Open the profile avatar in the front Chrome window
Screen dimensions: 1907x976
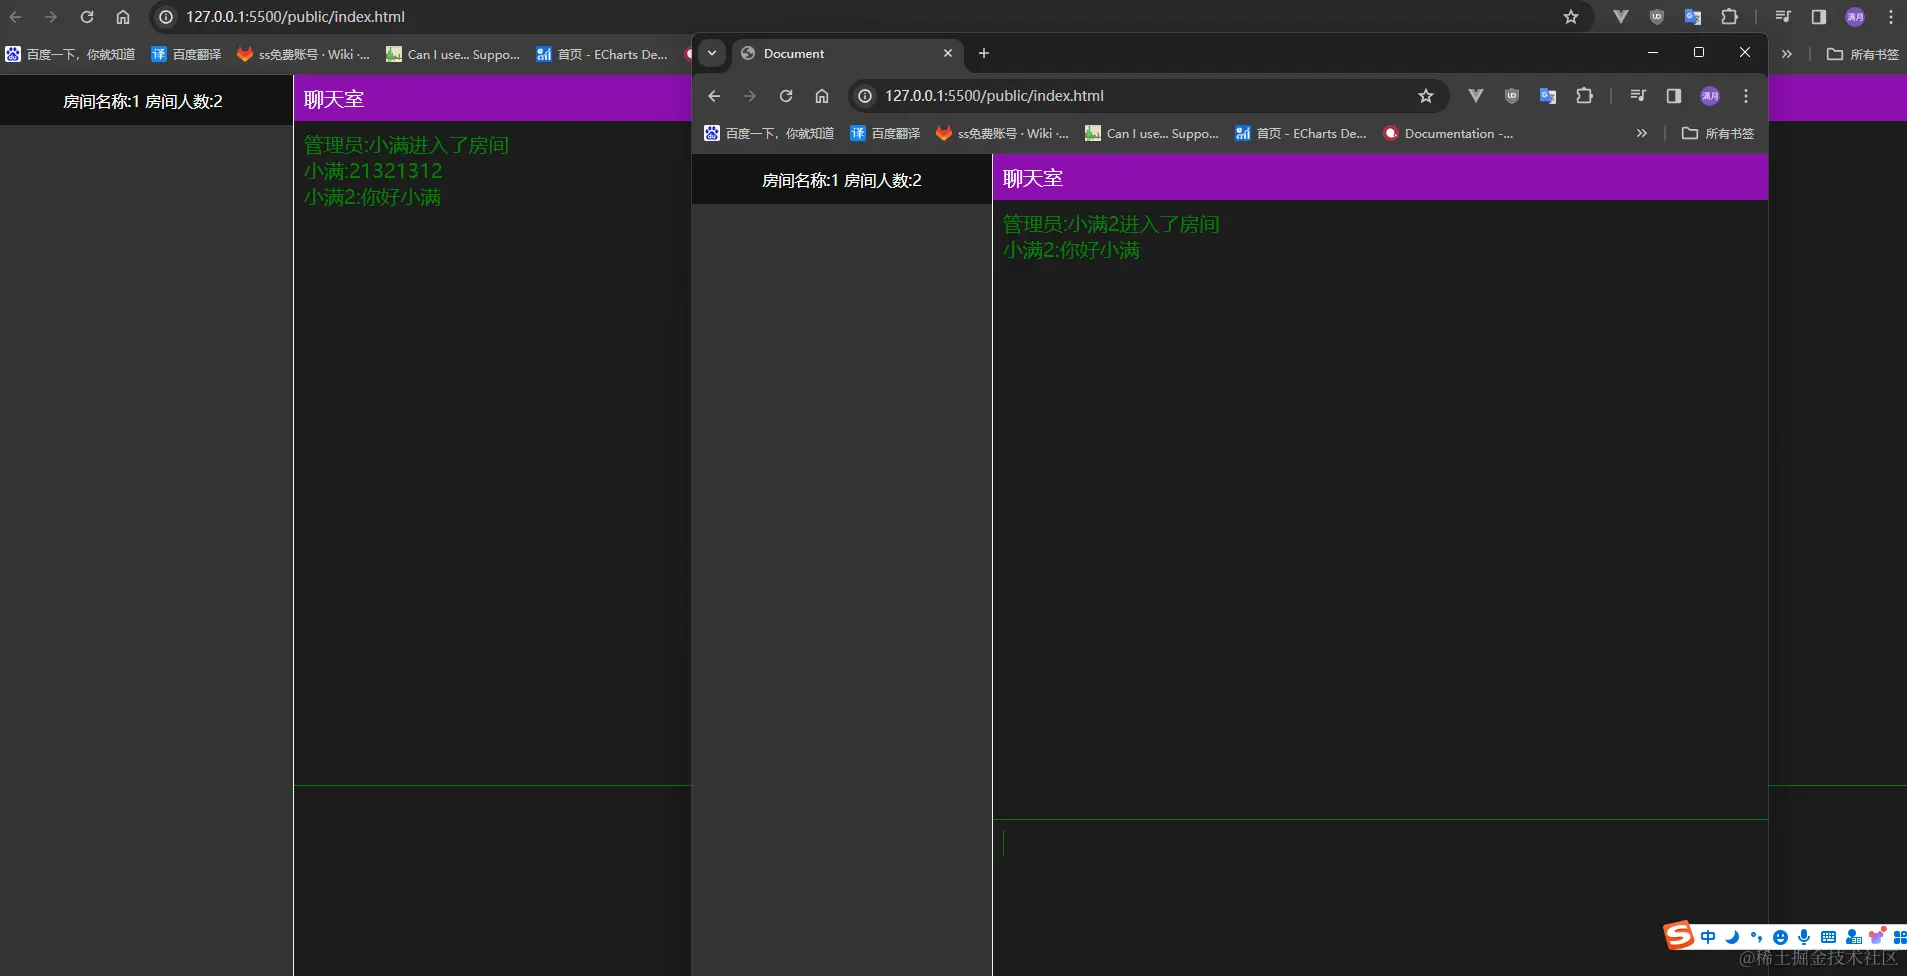(1710, 96)
